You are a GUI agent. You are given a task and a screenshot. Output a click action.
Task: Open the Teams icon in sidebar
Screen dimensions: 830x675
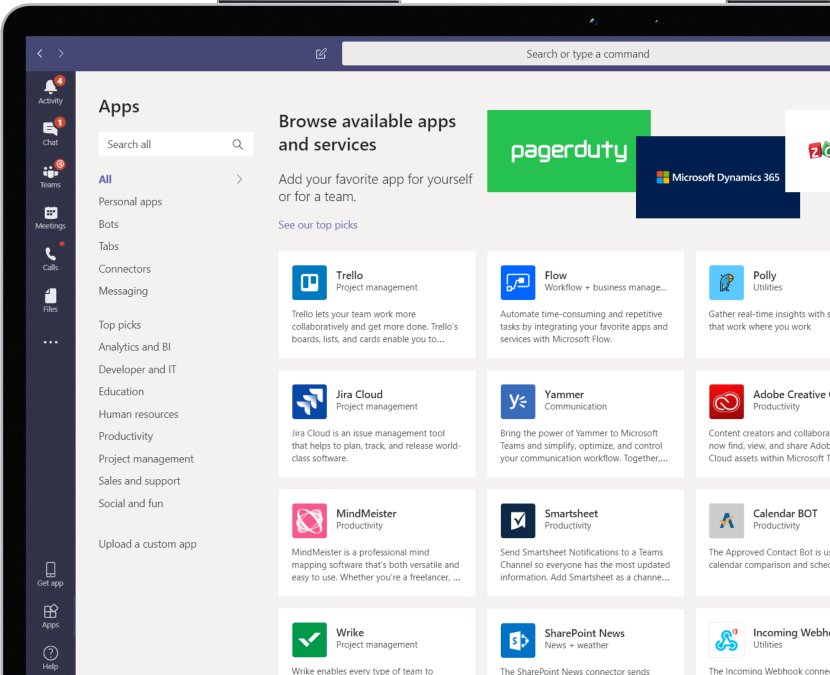tap(50, 174)
